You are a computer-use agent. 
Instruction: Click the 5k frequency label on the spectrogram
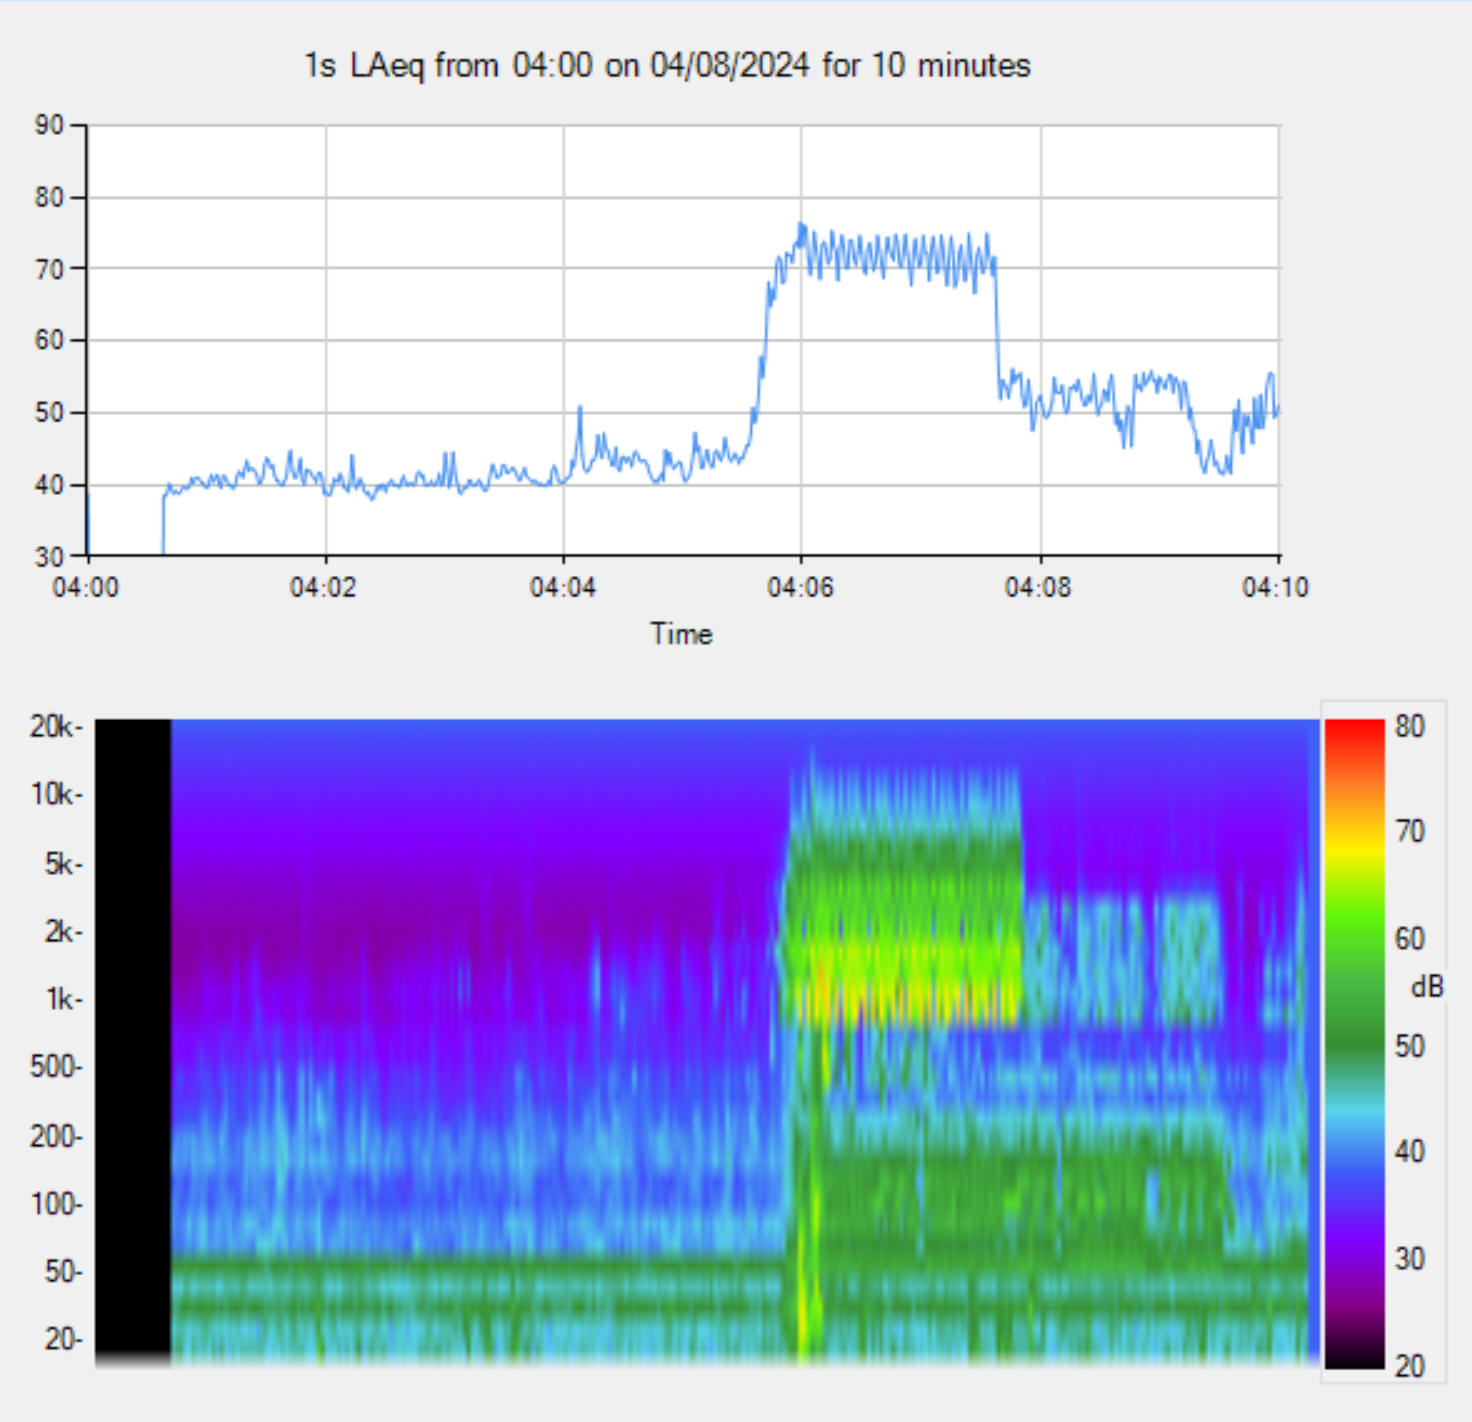click(x=60, y=864)
